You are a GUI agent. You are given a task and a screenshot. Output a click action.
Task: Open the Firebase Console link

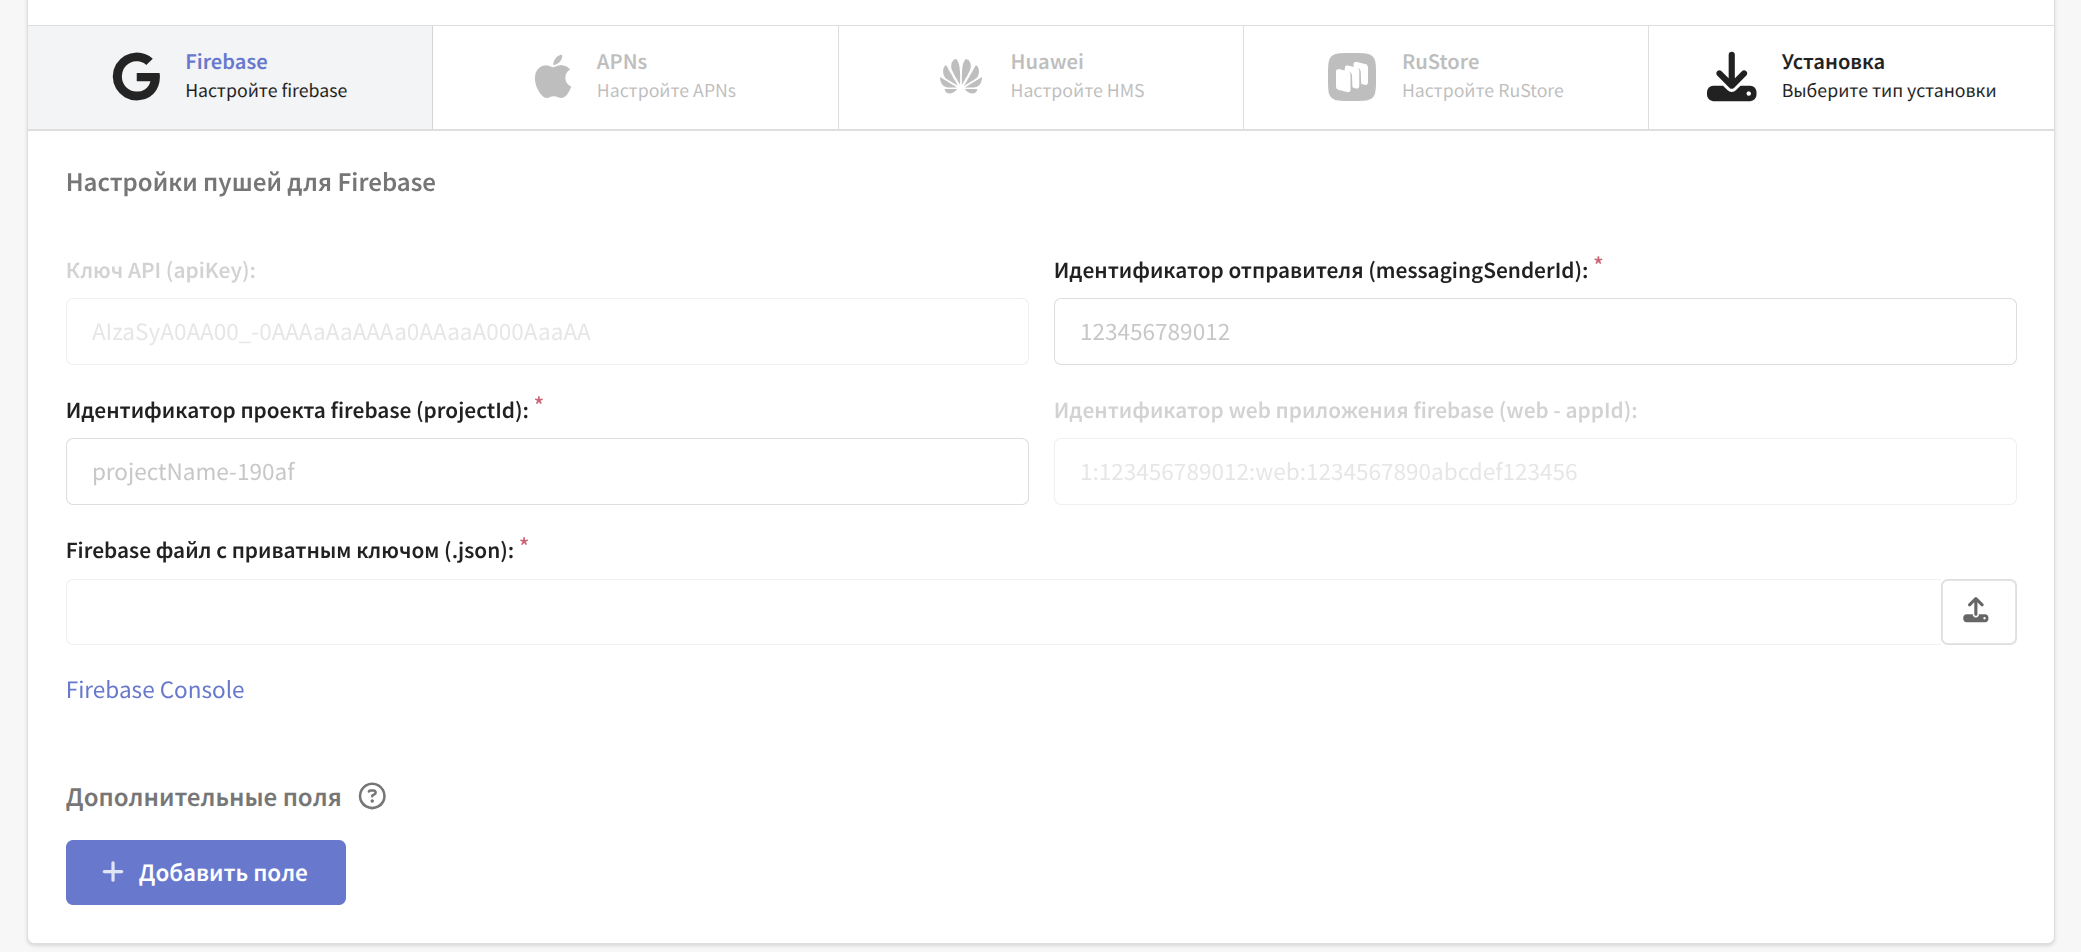(x=155, y=690)
